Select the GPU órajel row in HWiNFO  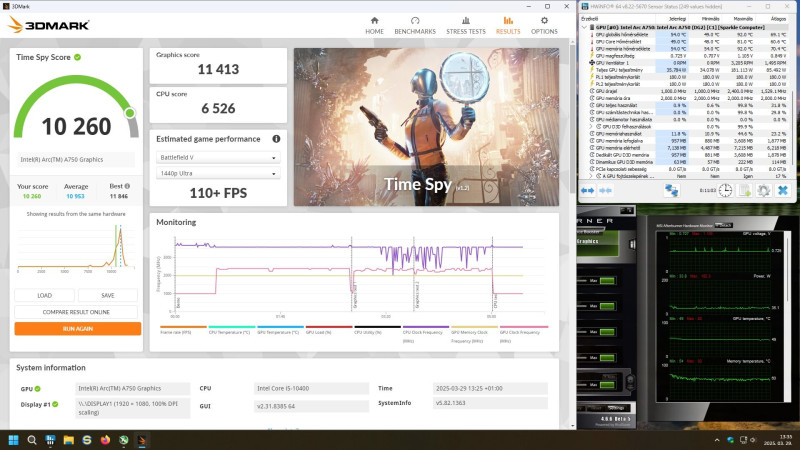pos(686,91)
